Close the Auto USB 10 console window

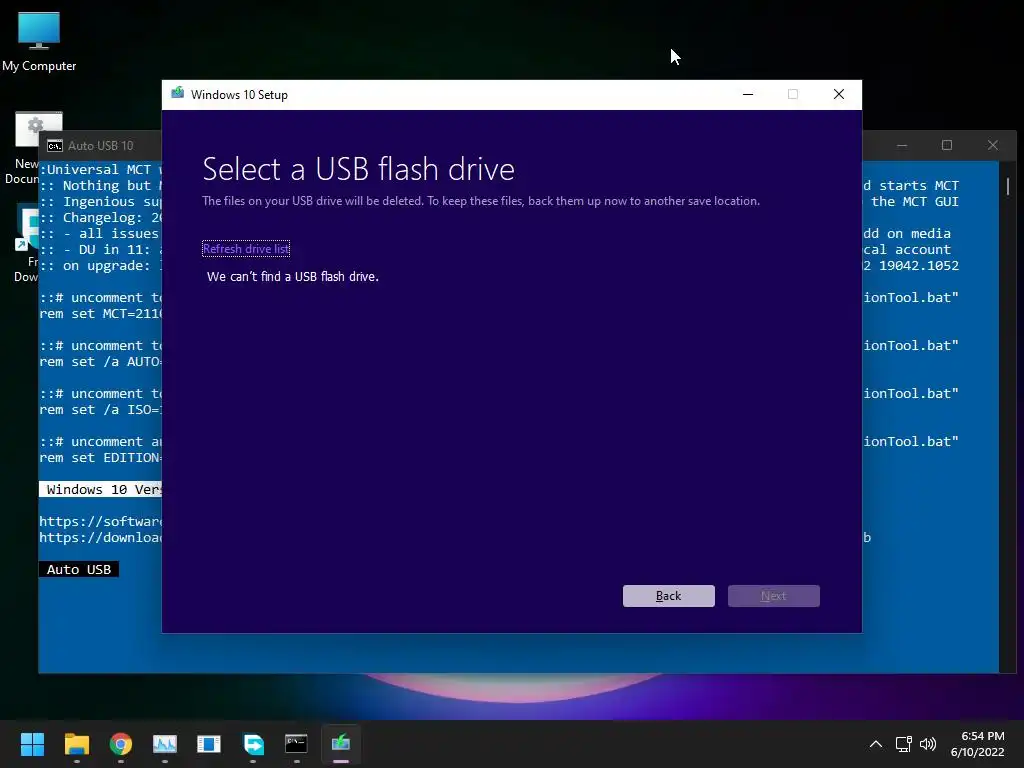point(993,145)
